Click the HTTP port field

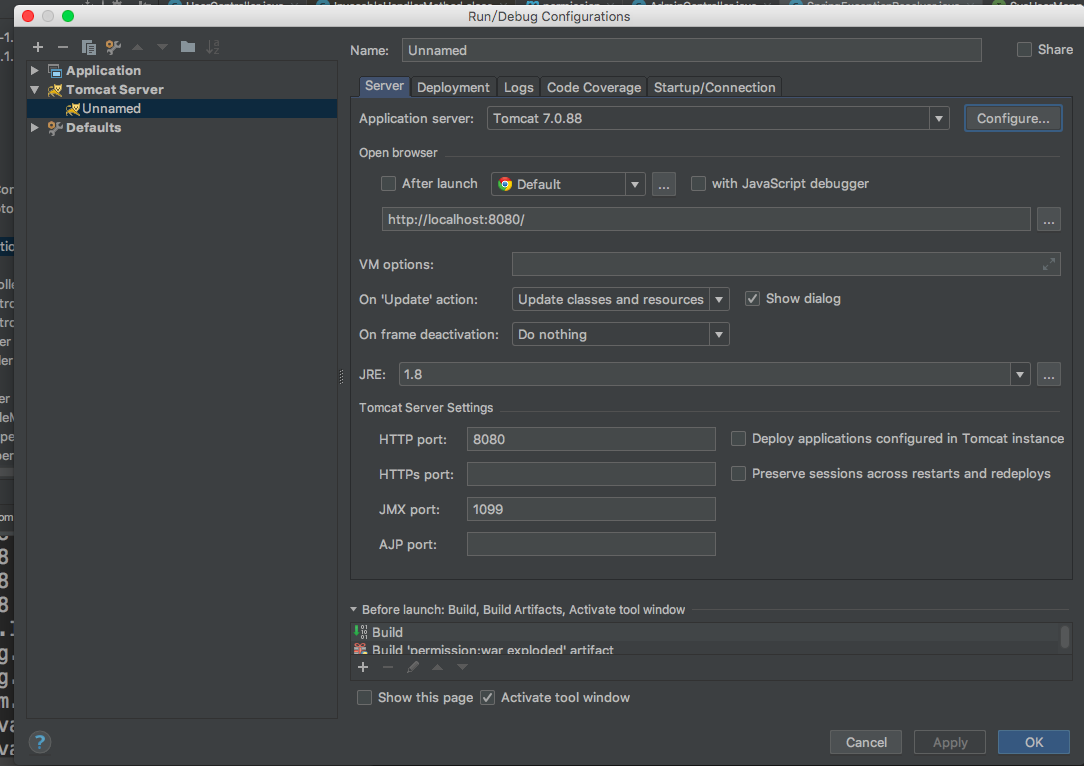pos(591,440)
